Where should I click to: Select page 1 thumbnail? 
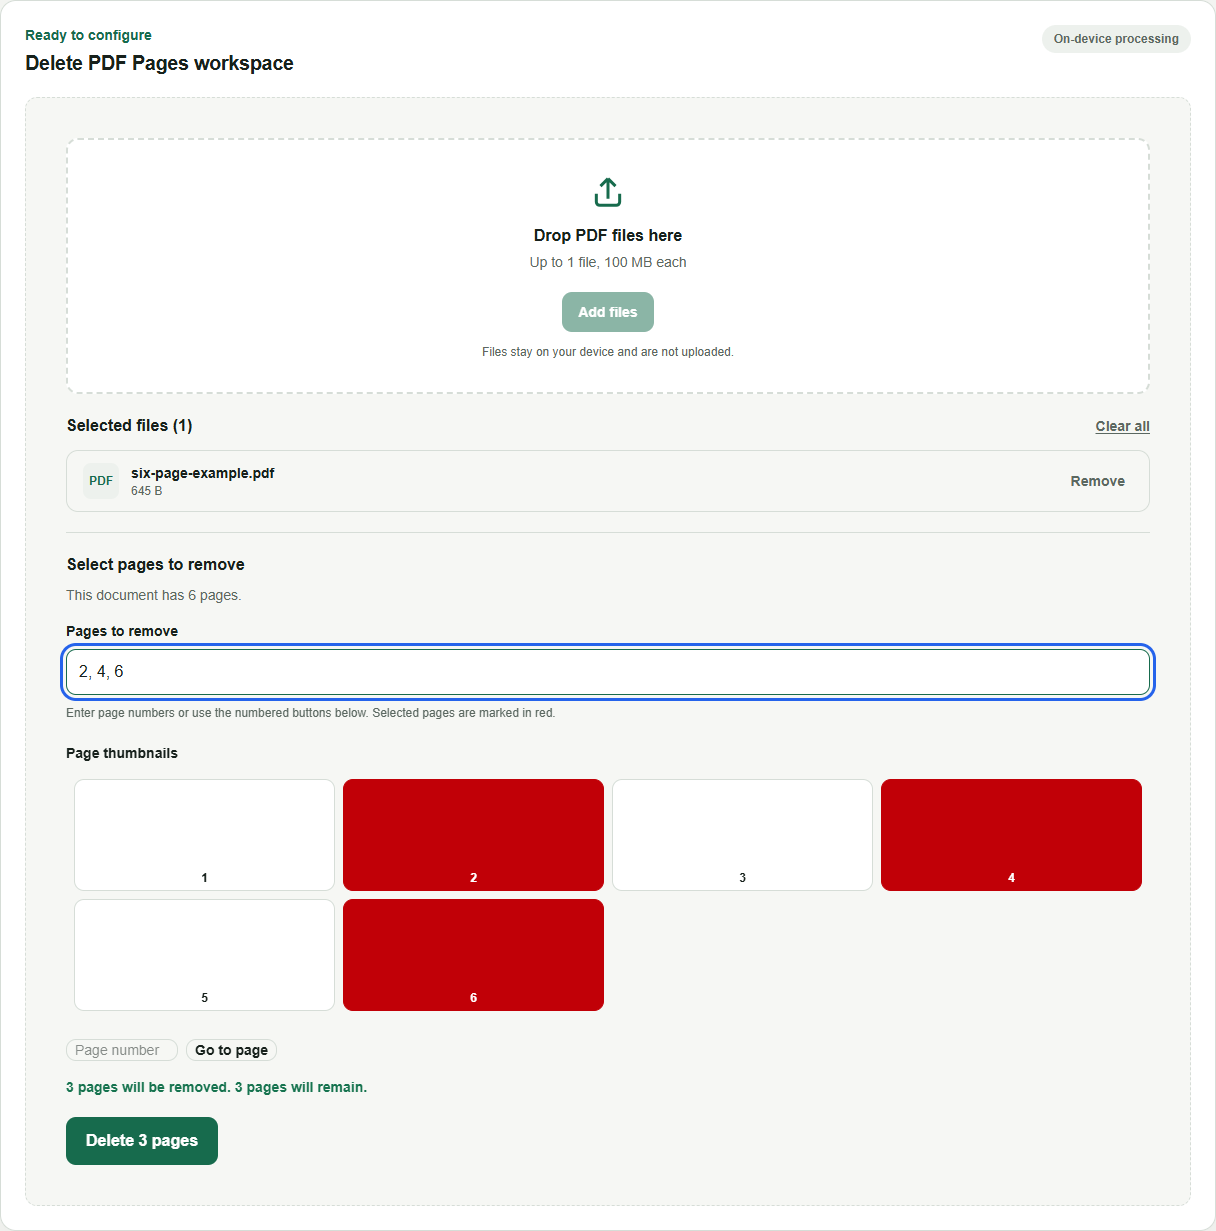tap(204, 835)
